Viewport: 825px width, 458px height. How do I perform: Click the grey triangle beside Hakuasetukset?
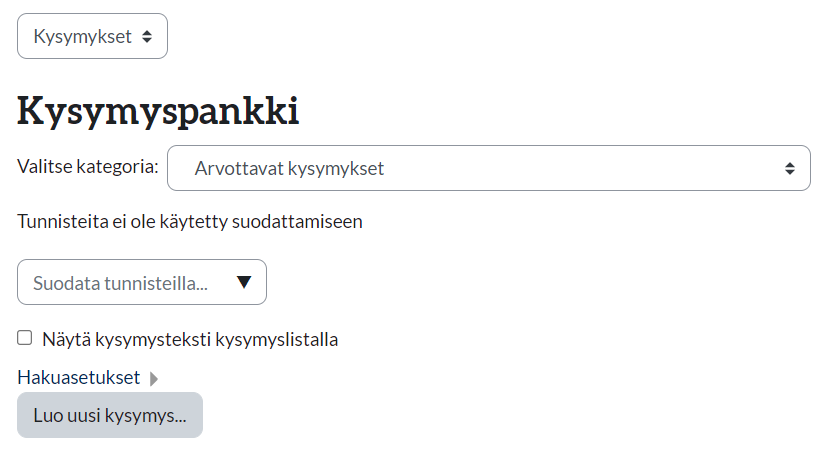click(x=154, y=379)
